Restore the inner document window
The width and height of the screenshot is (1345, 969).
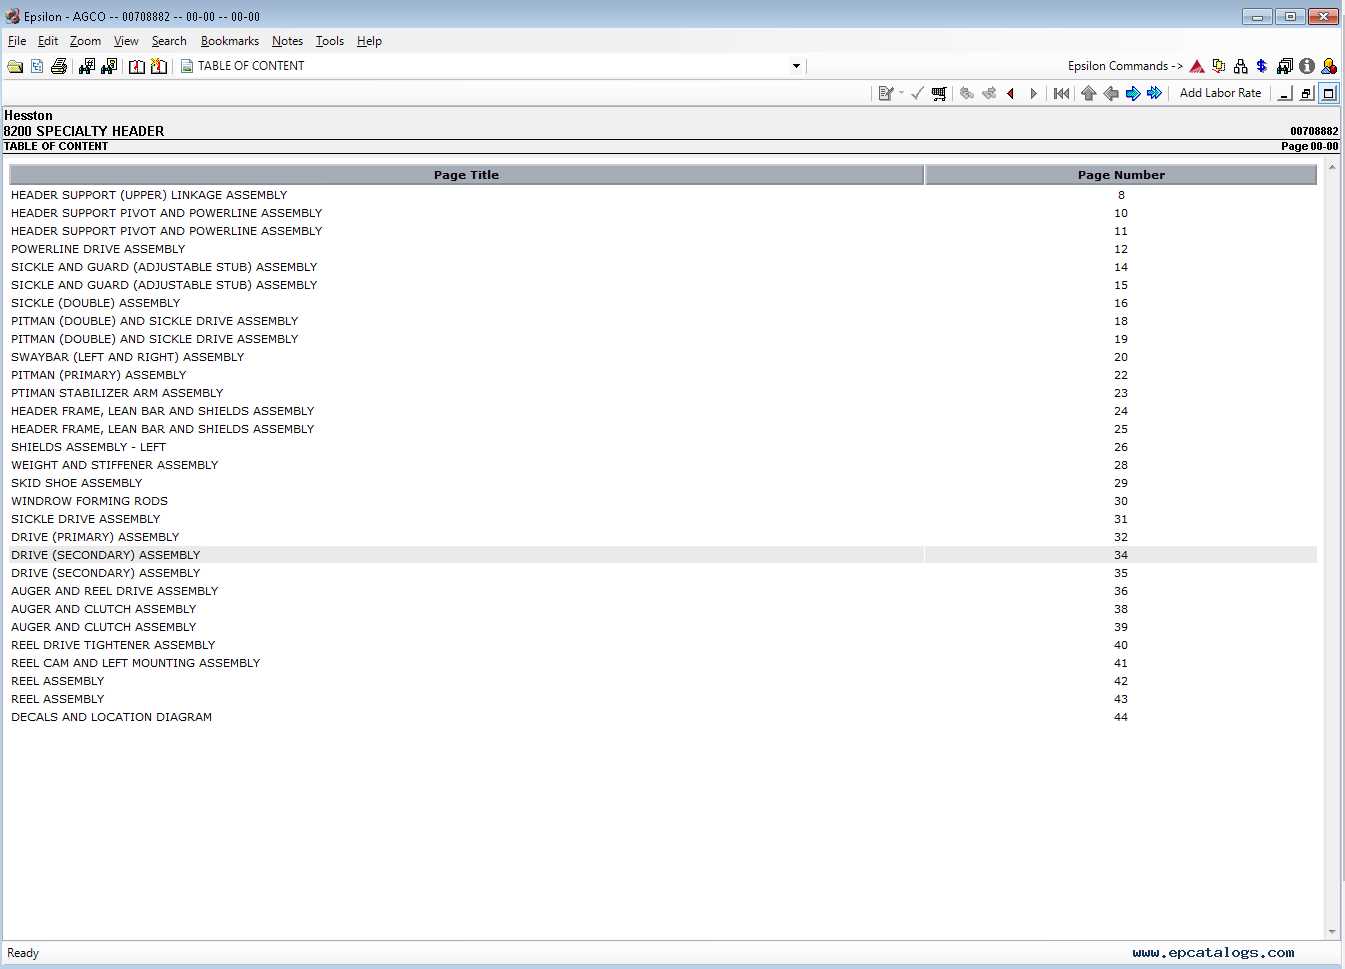1307,93
